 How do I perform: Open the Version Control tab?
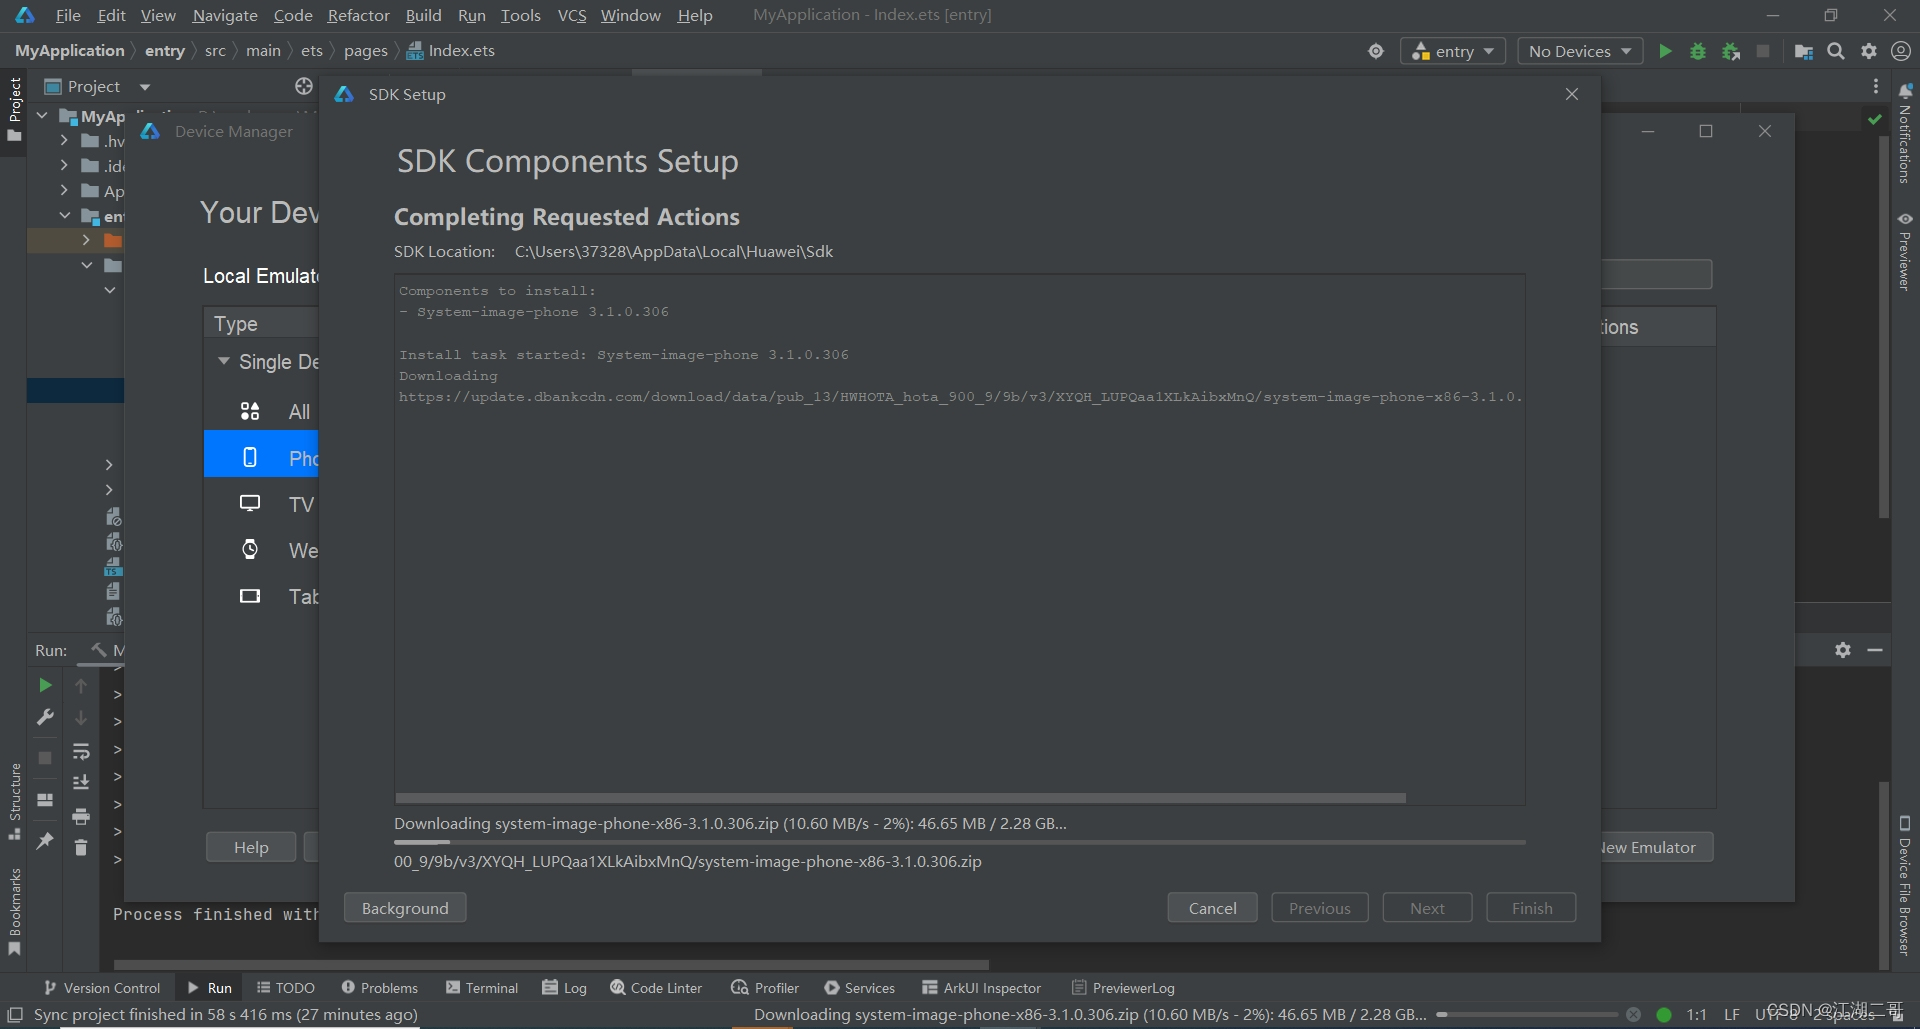point(101,988)
